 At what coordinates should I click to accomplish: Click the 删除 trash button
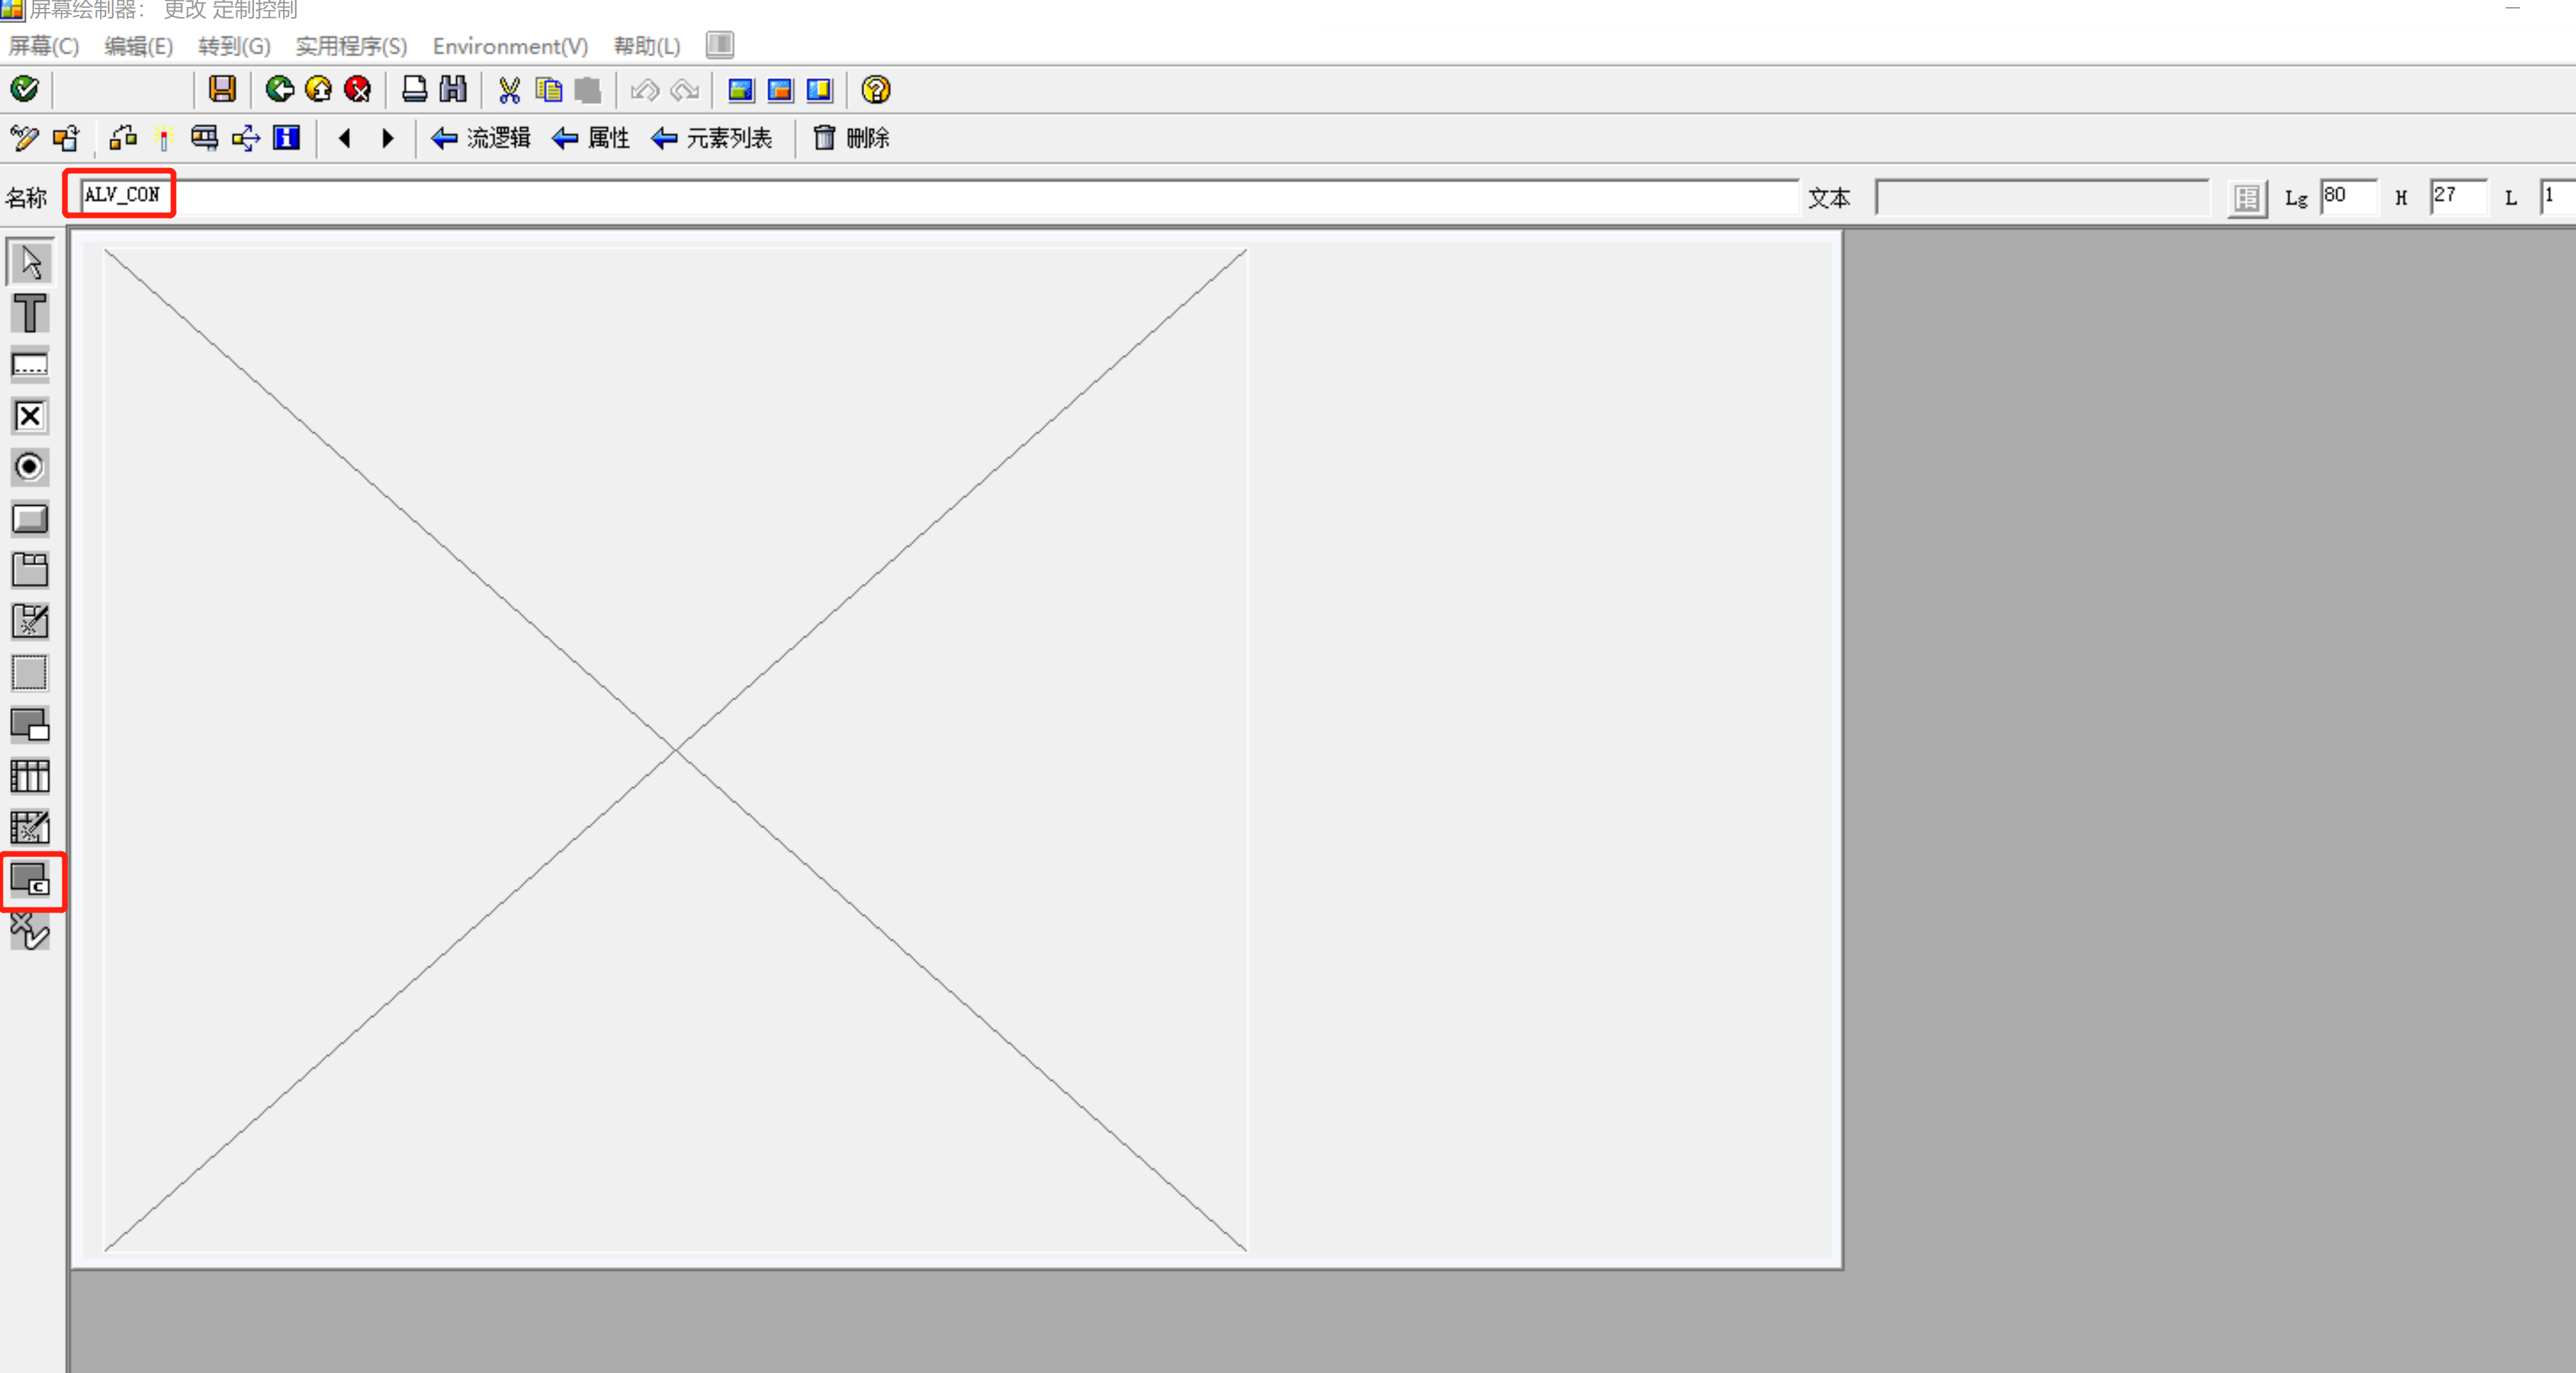pos(851,138)
